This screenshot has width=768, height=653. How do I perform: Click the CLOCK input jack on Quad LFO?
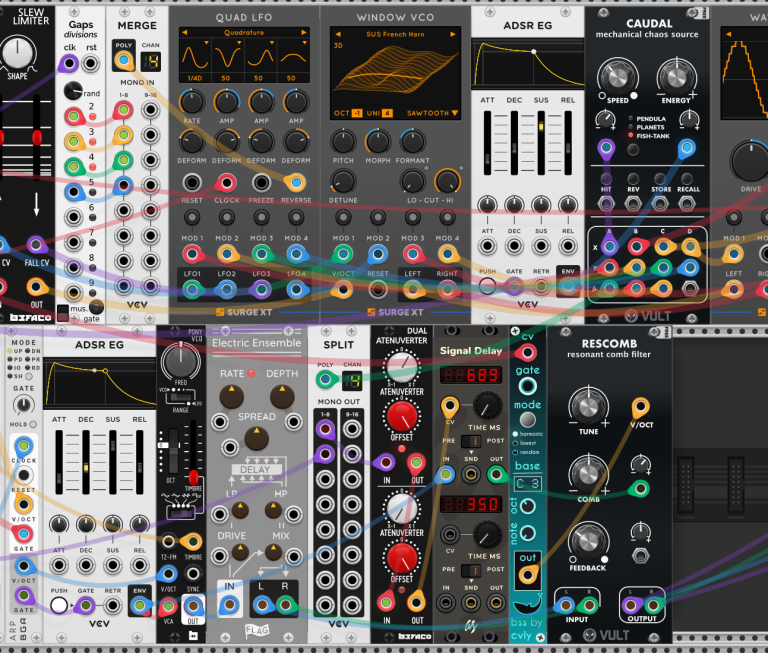coord(226,183)
